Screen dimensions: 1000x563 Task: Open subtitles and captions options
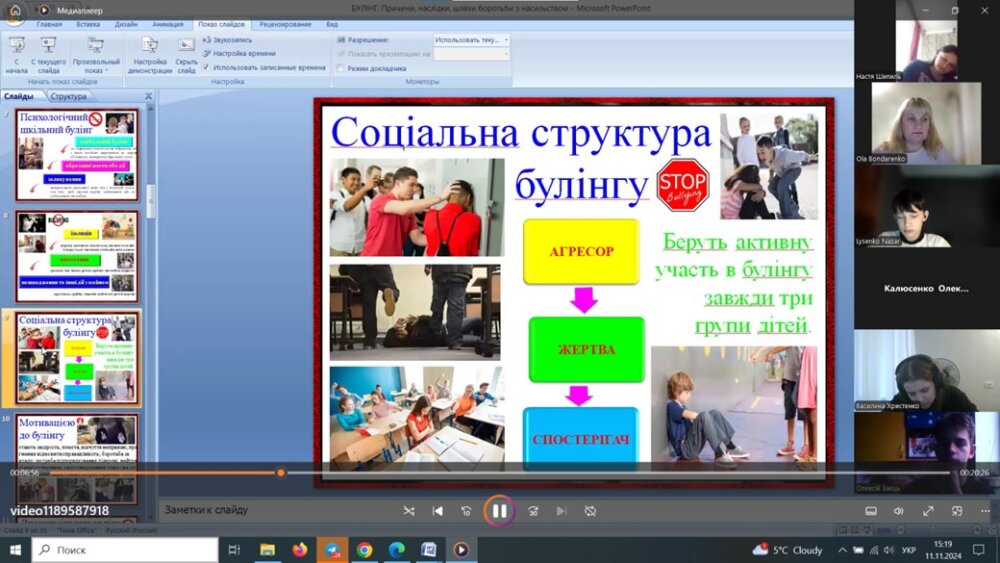click(871, 511)
